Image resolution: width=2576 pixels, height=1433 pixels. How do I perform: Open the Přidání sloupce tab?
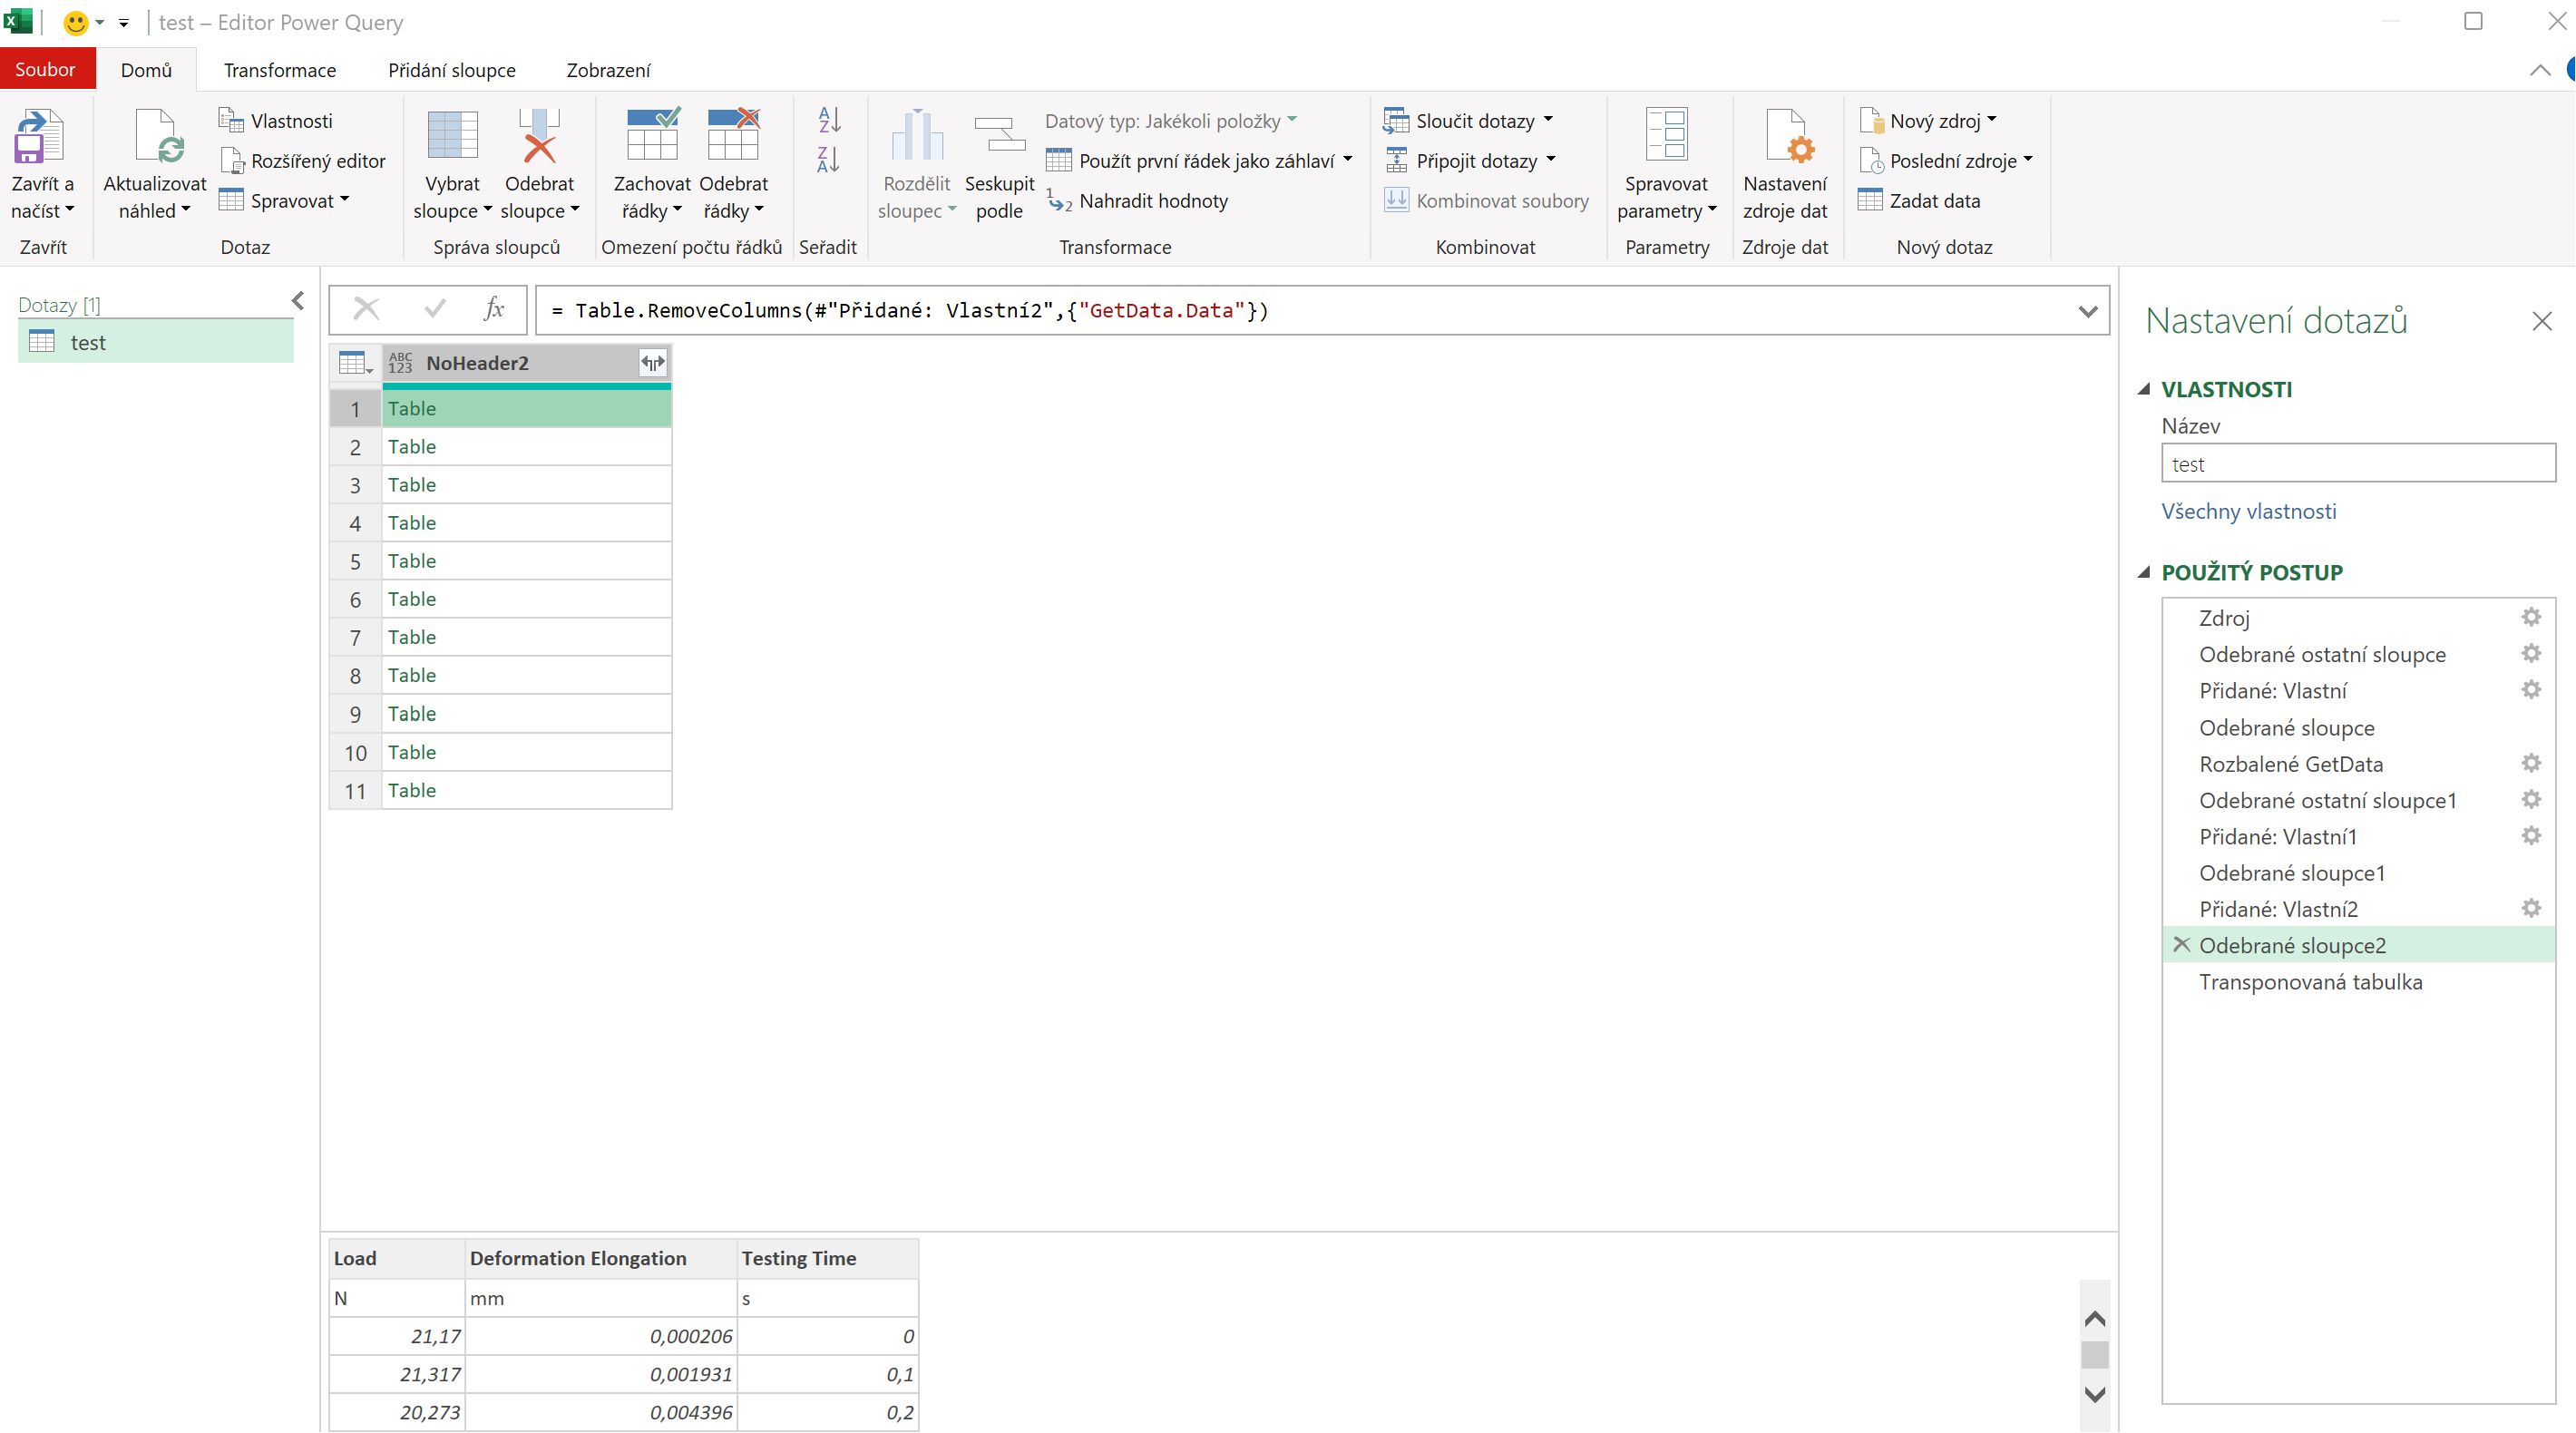452,70
